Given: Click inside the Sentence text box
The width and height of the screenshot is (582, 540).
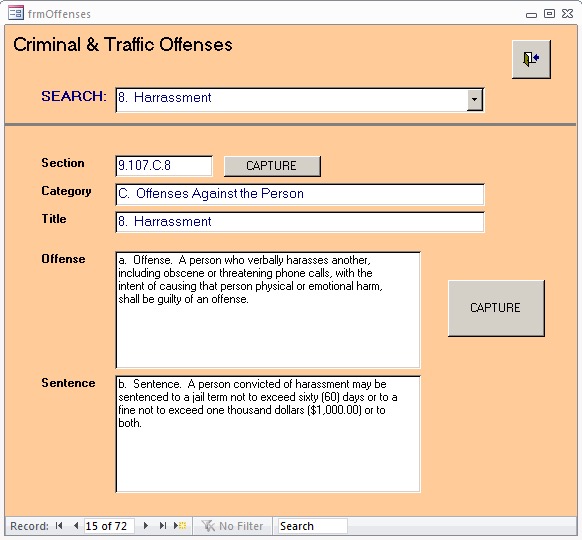Looking at the screenshot, I should point(268,434).
